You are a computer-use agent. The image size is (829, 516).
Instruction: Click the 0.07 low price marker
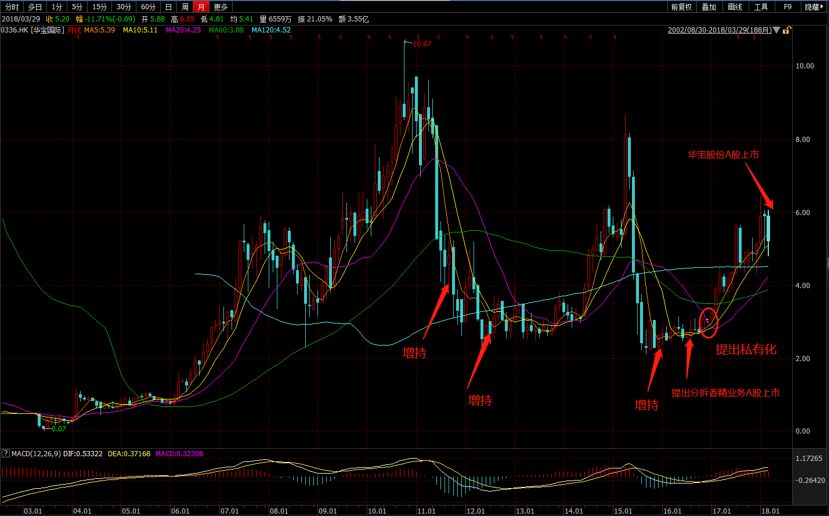[x=58, y=429]
